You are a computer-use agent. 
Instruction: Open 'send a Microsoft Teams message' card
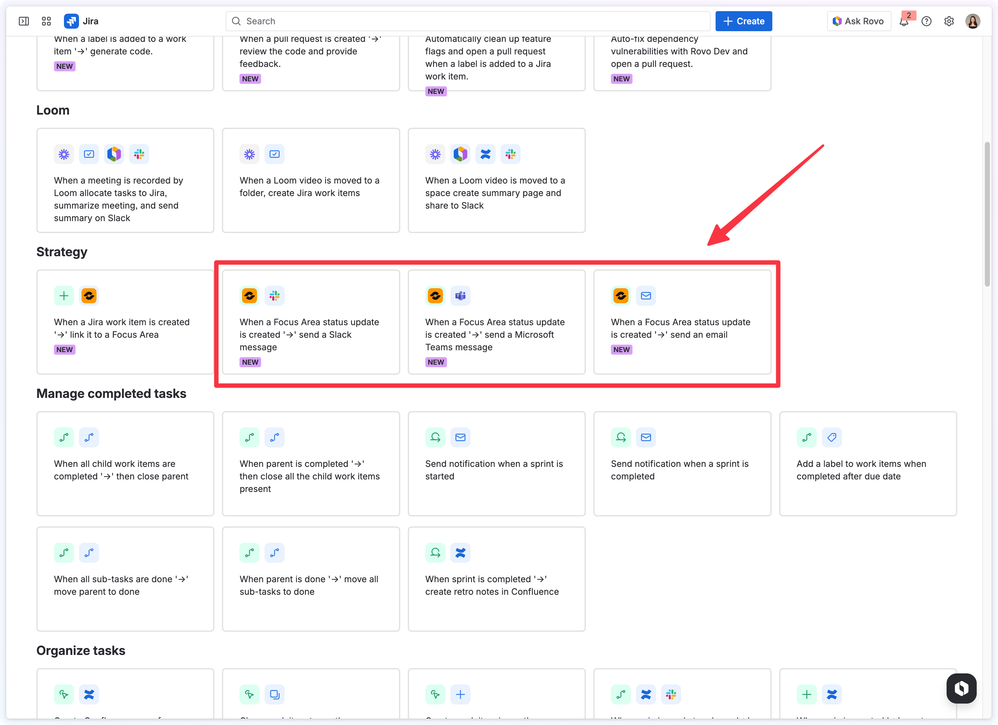(496, 322)
